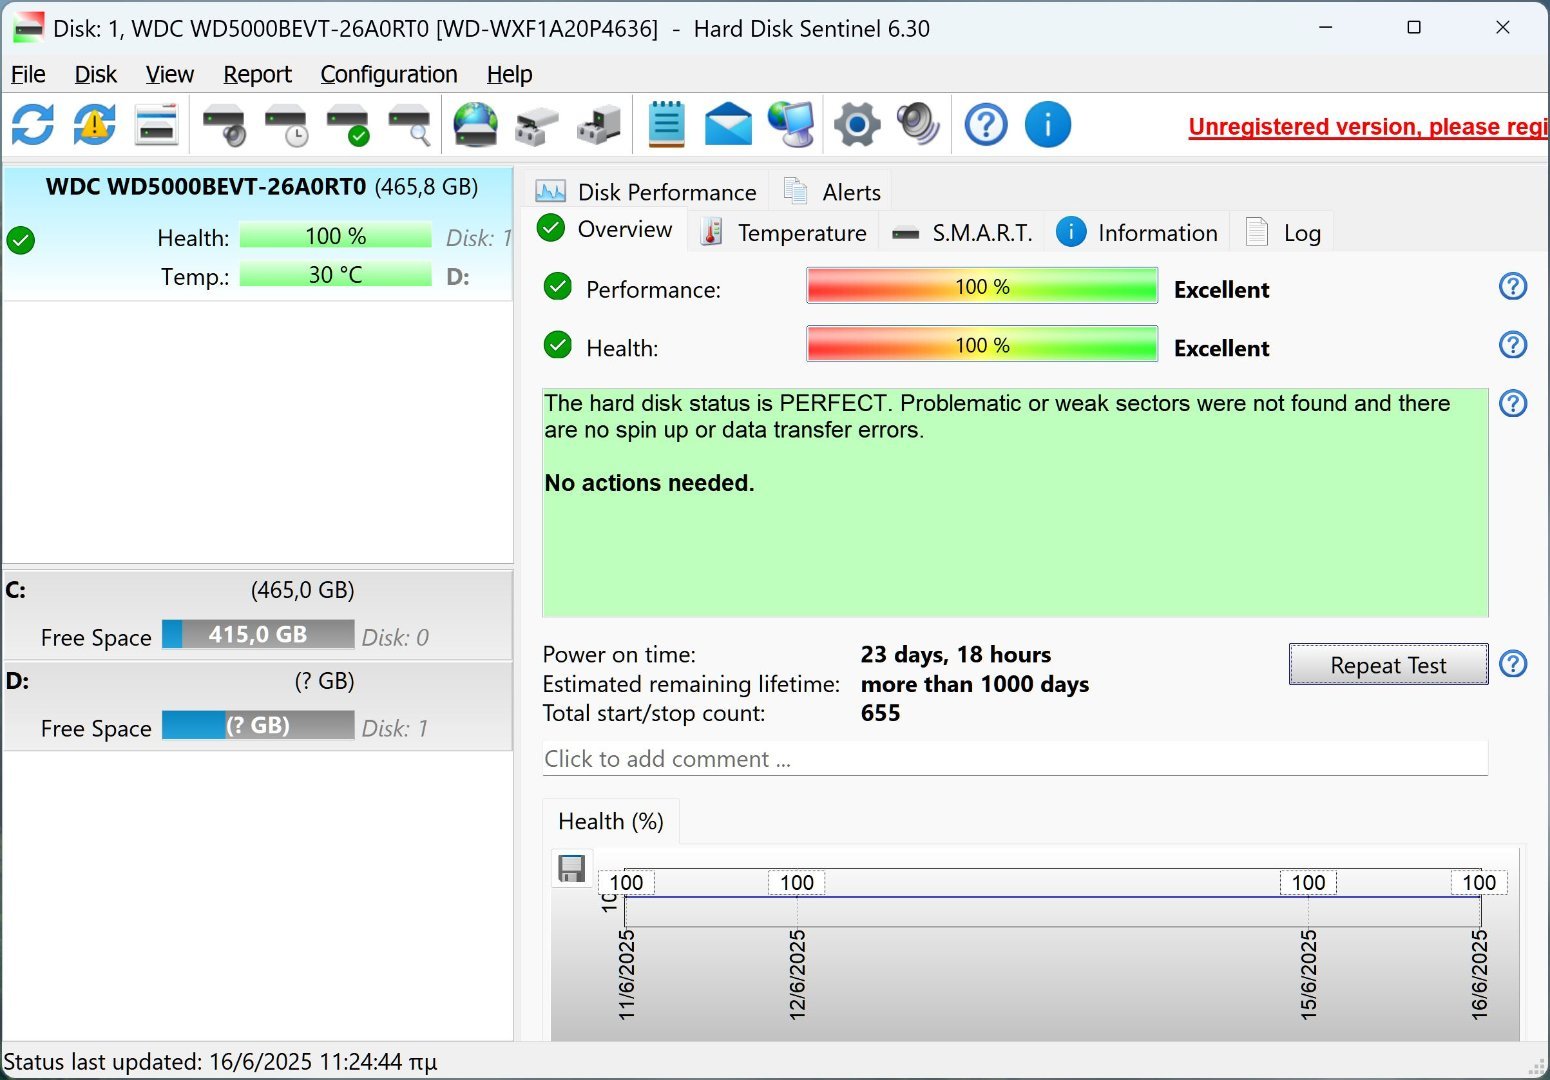Click the globe with monitor network icon

point(790,125)
